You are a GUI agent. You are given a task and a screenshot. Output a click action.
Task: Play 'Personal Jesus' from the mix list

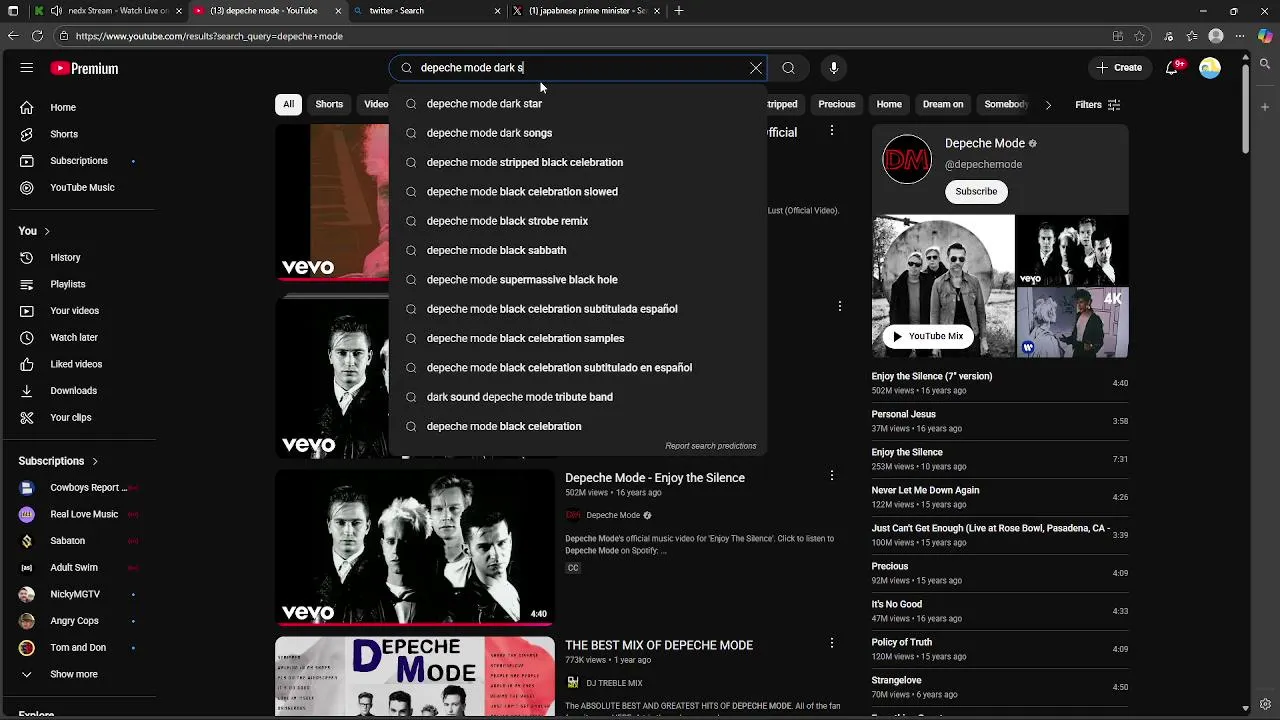999,421
